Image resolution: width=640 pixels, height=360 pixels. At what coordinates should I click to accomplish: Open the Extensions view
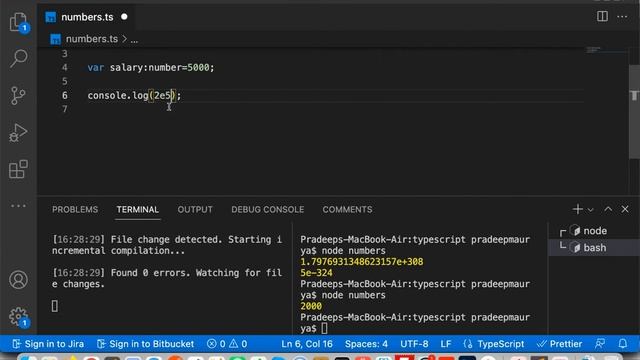pos(18,169)
